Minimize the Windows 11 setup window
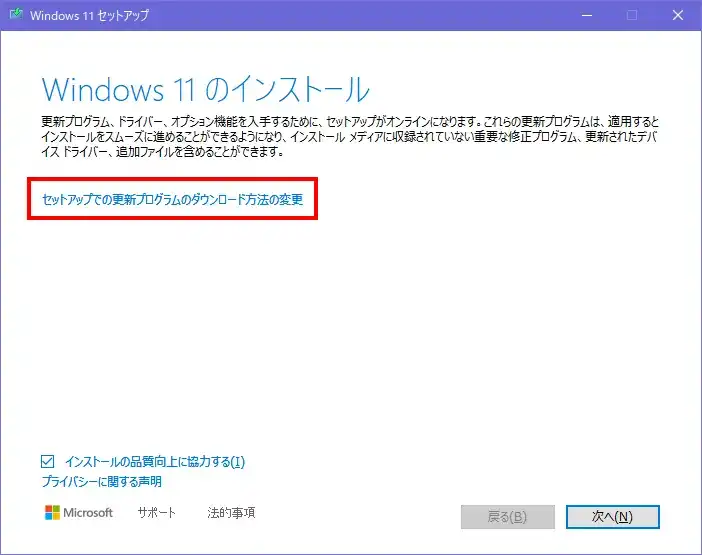Image resolution: width=702 pixels, height=555 pixels. (587, 16)
